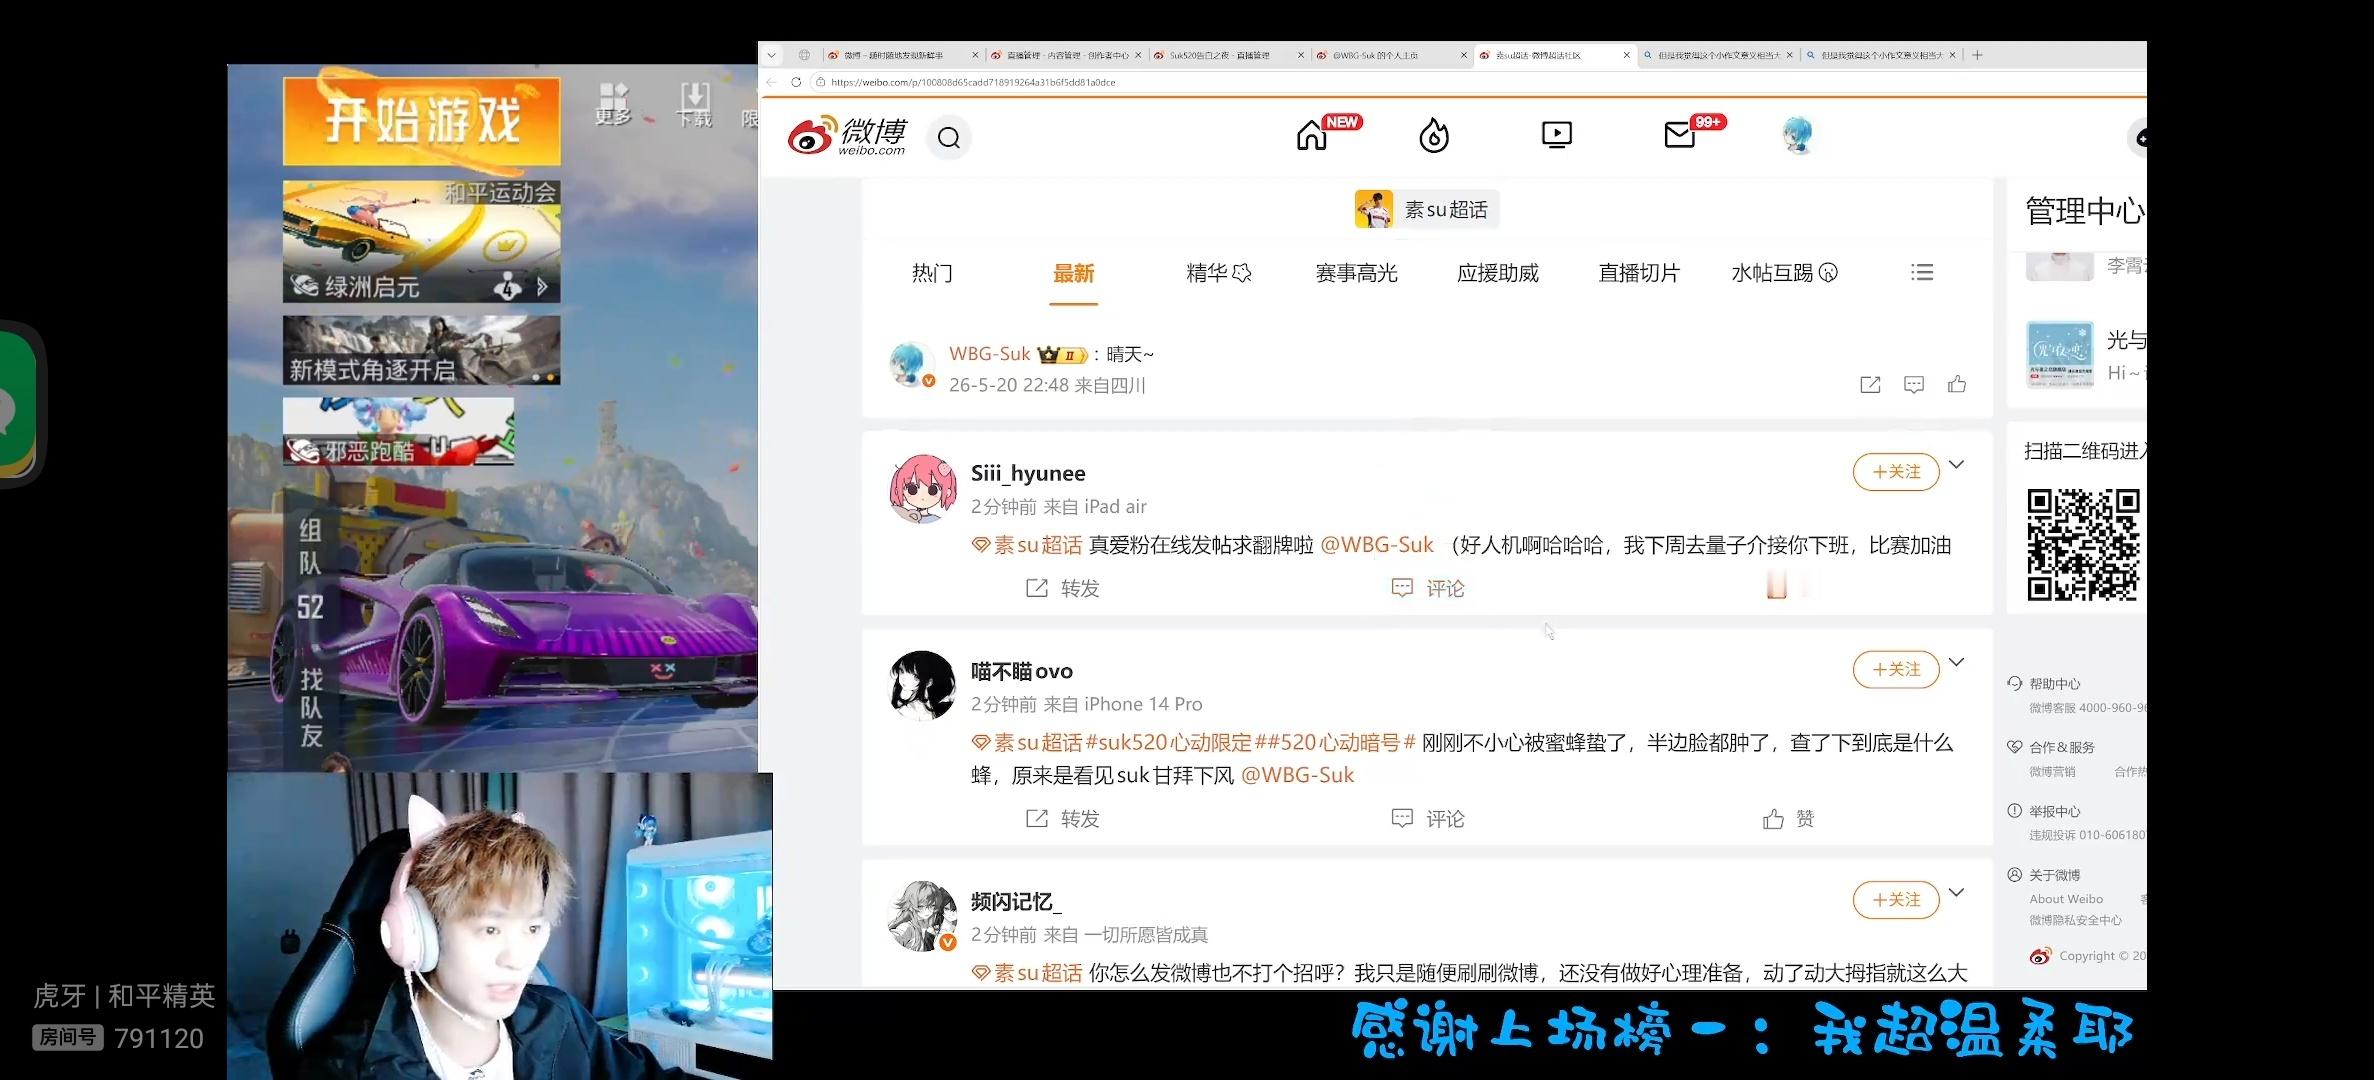Open the list icon after 水帖互踢
2374x1080 pixels.
[x=1922, y=272]
